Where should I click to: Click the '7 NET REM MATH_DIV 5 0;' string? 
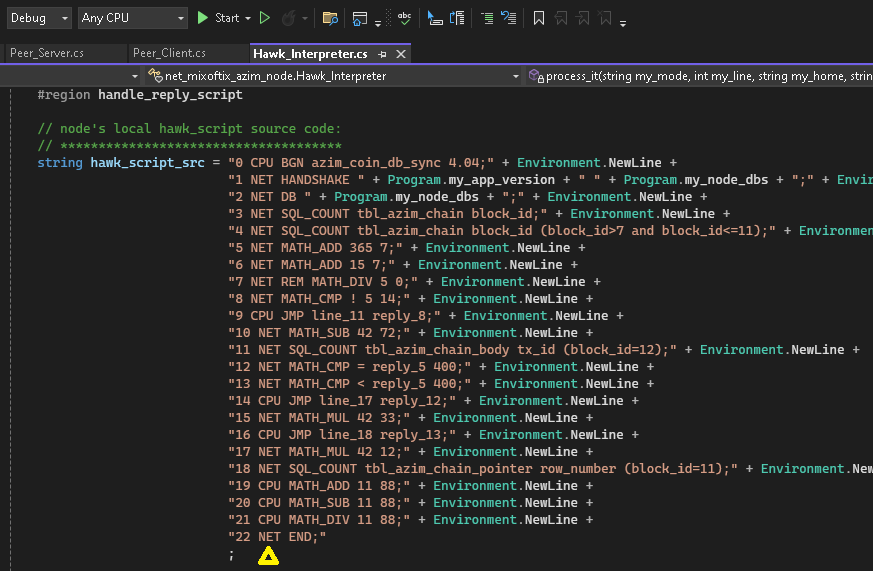(x=323, y=282)
